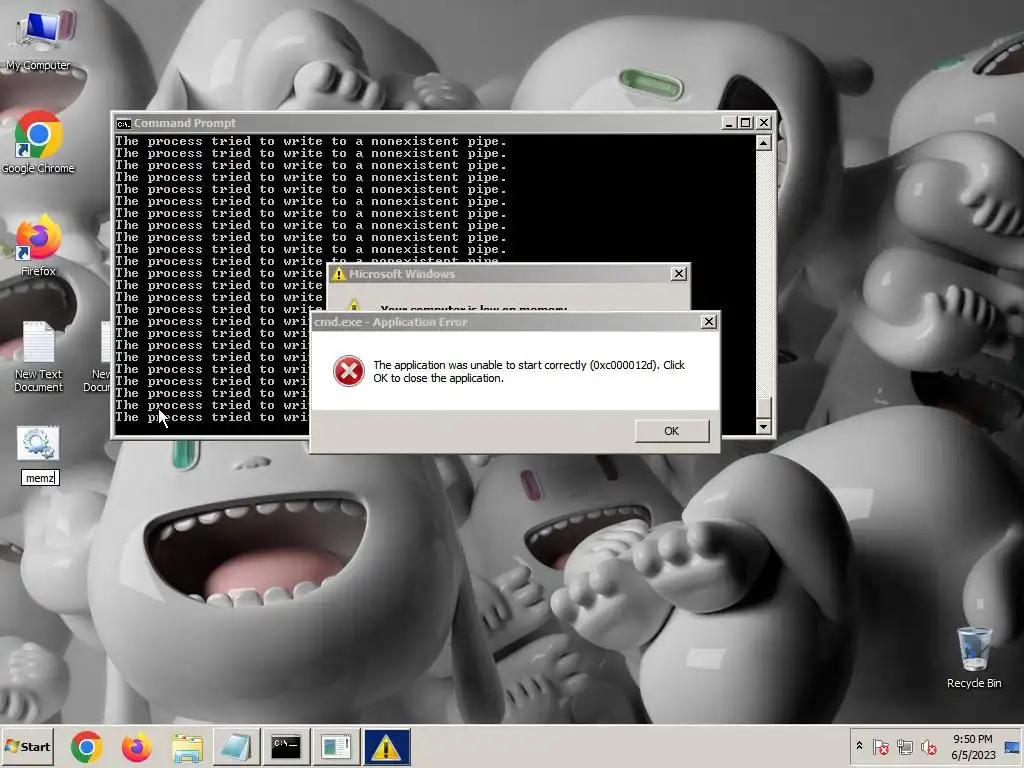Click Chrome icon in taskbar
The image size is (1024, 768).
(x=87, y=747)
